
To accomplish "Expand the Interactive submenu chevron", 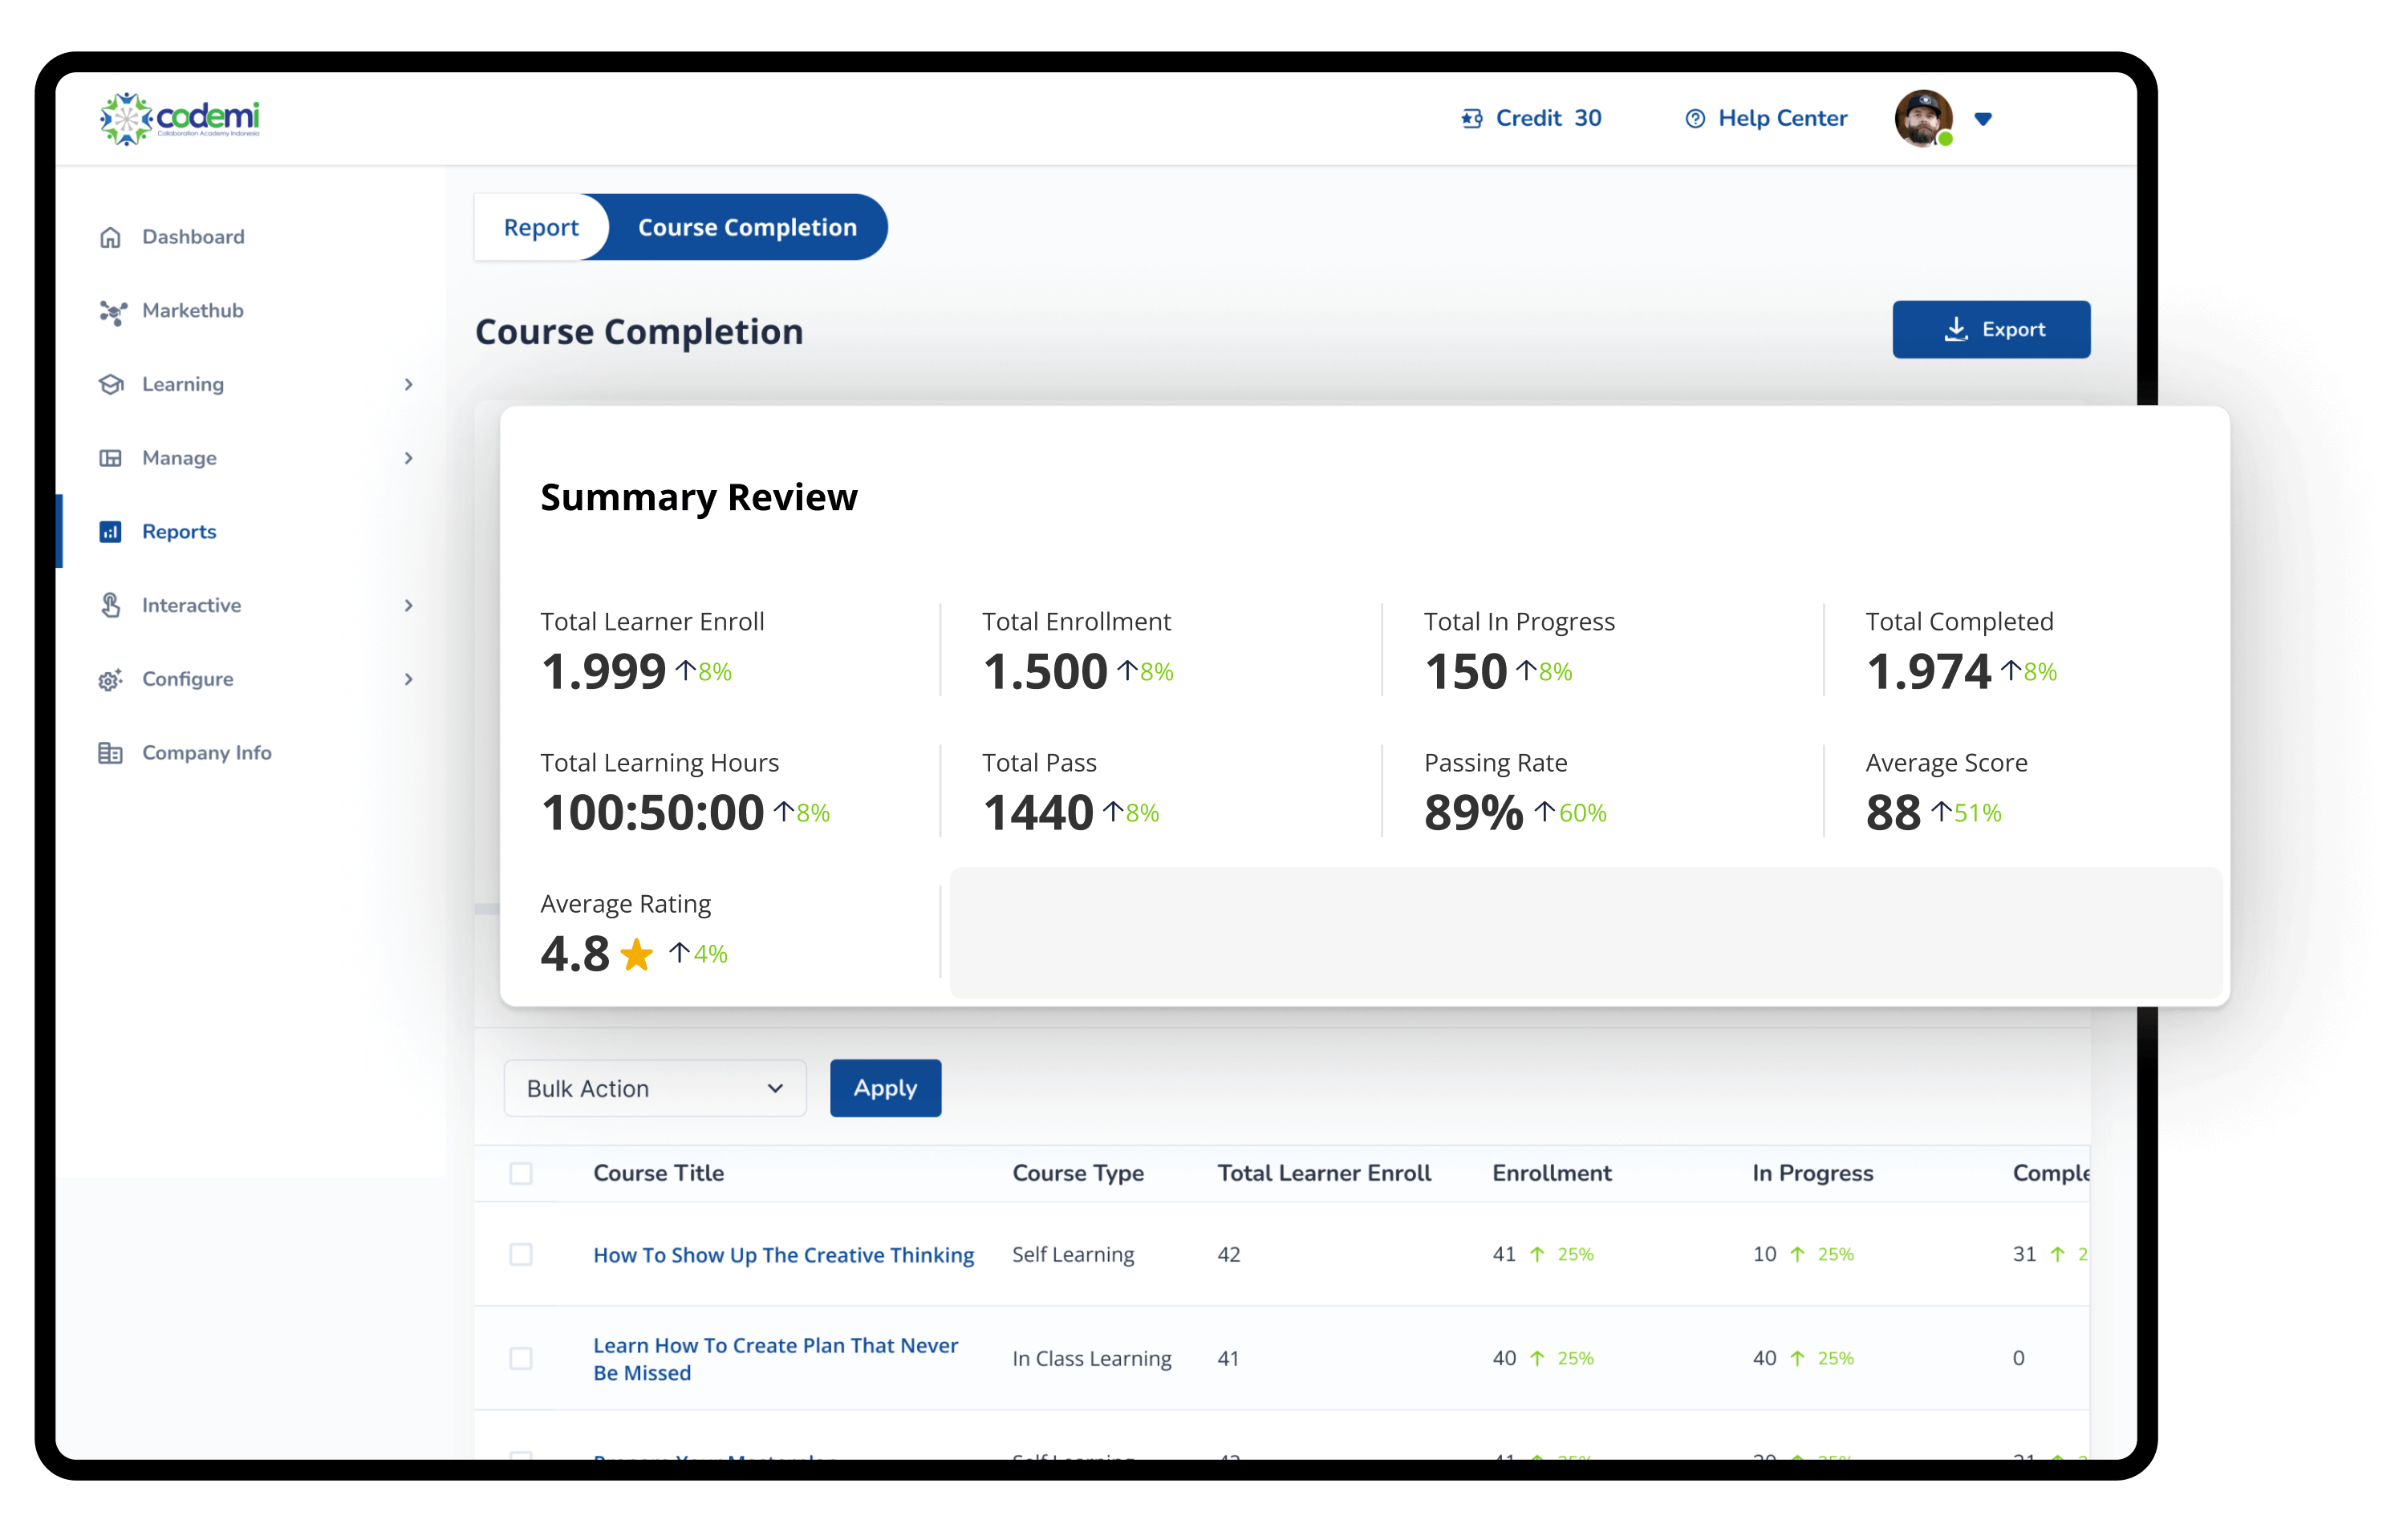I will click(408, 605).
